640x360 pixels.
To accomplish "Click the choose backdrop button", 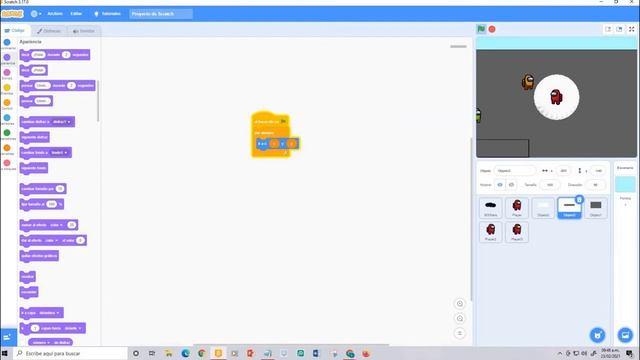I will [625, 335].
